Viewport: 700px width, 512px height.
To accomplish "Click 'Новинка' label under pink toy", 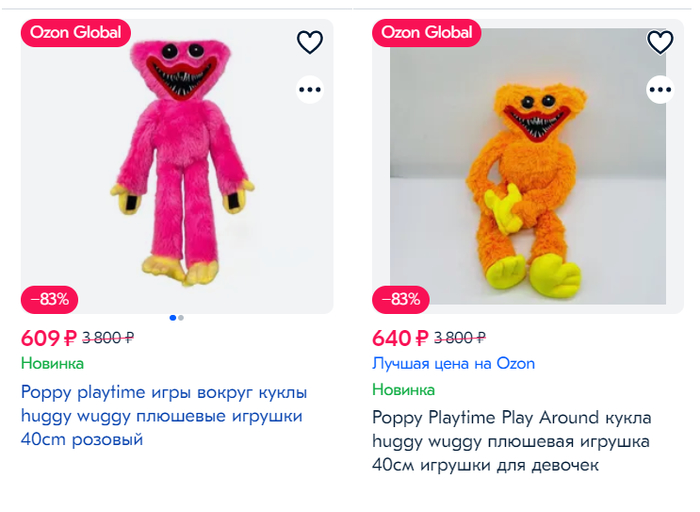I will [x=52, y=364].
